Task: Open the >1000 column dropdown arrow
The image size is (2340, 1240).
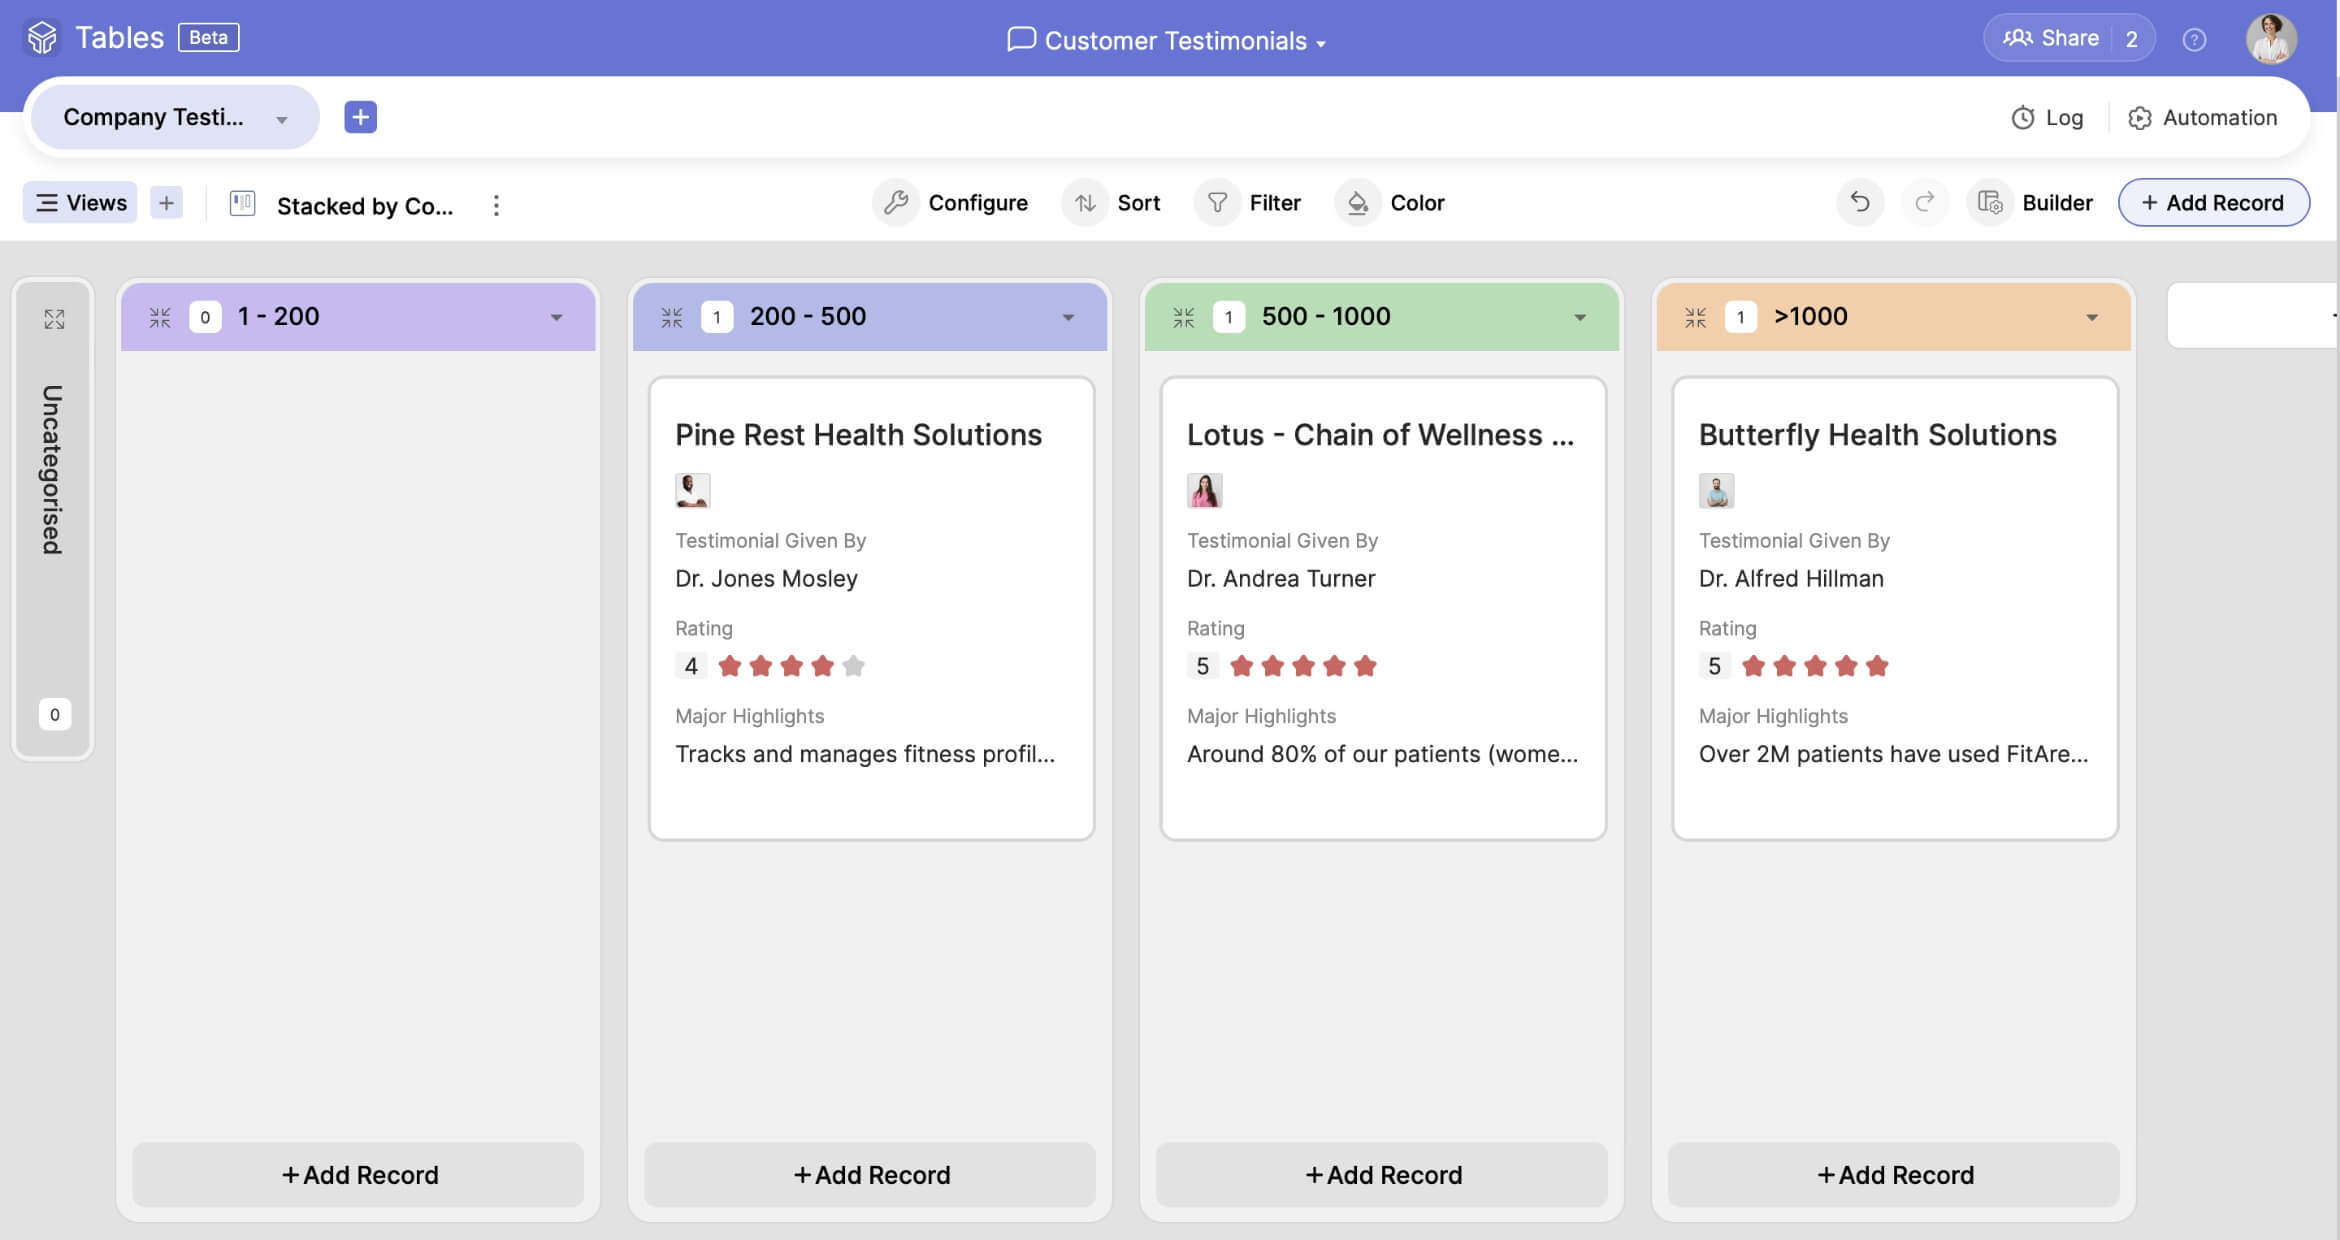Action: 2092,318
